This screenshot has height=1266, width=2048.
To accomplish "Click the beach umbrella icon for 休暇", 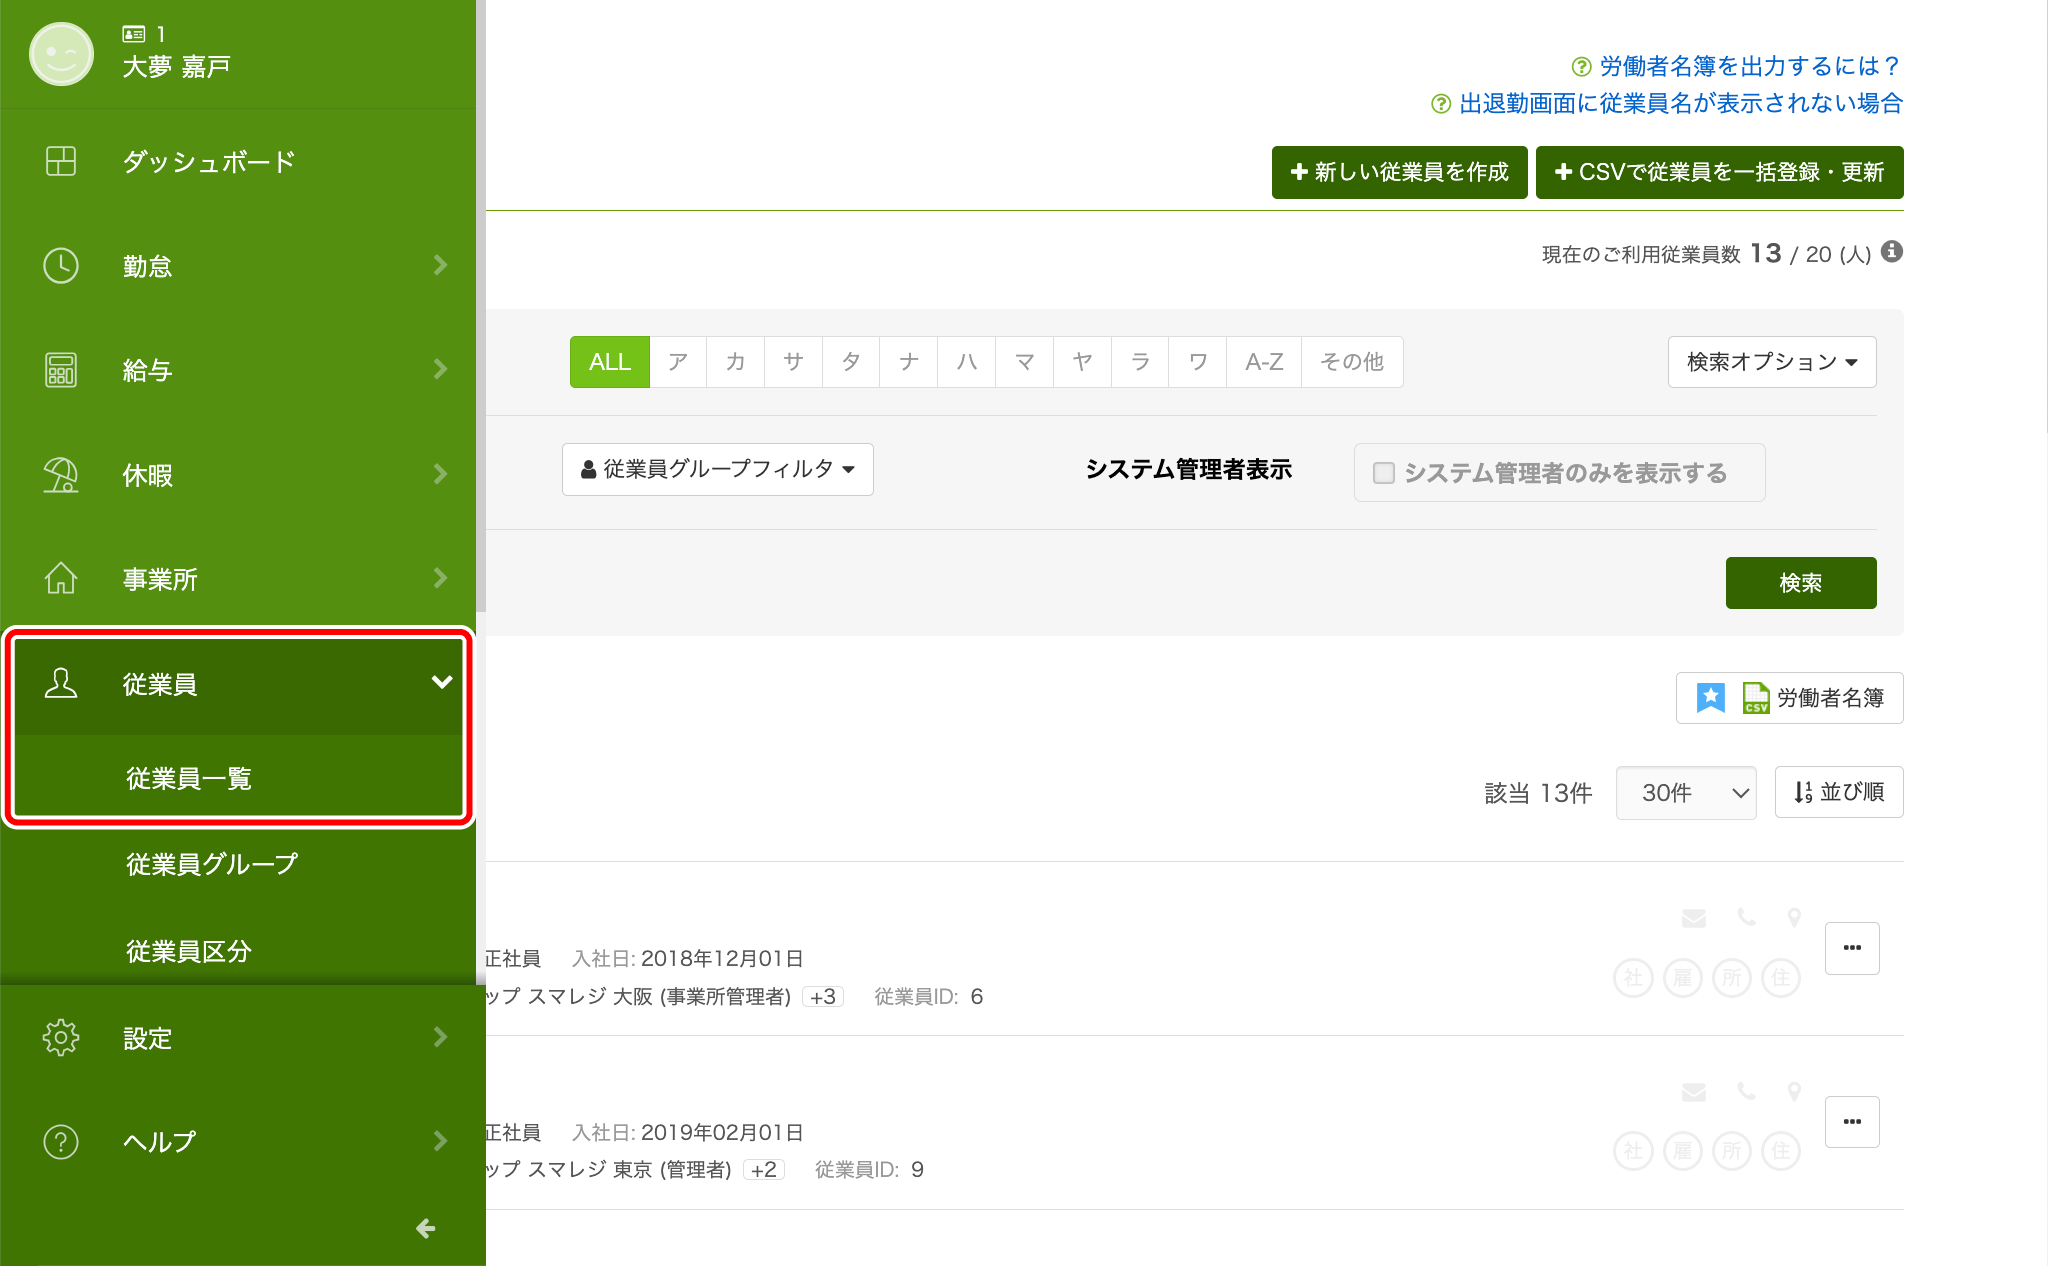I will [x=61, y=475].
